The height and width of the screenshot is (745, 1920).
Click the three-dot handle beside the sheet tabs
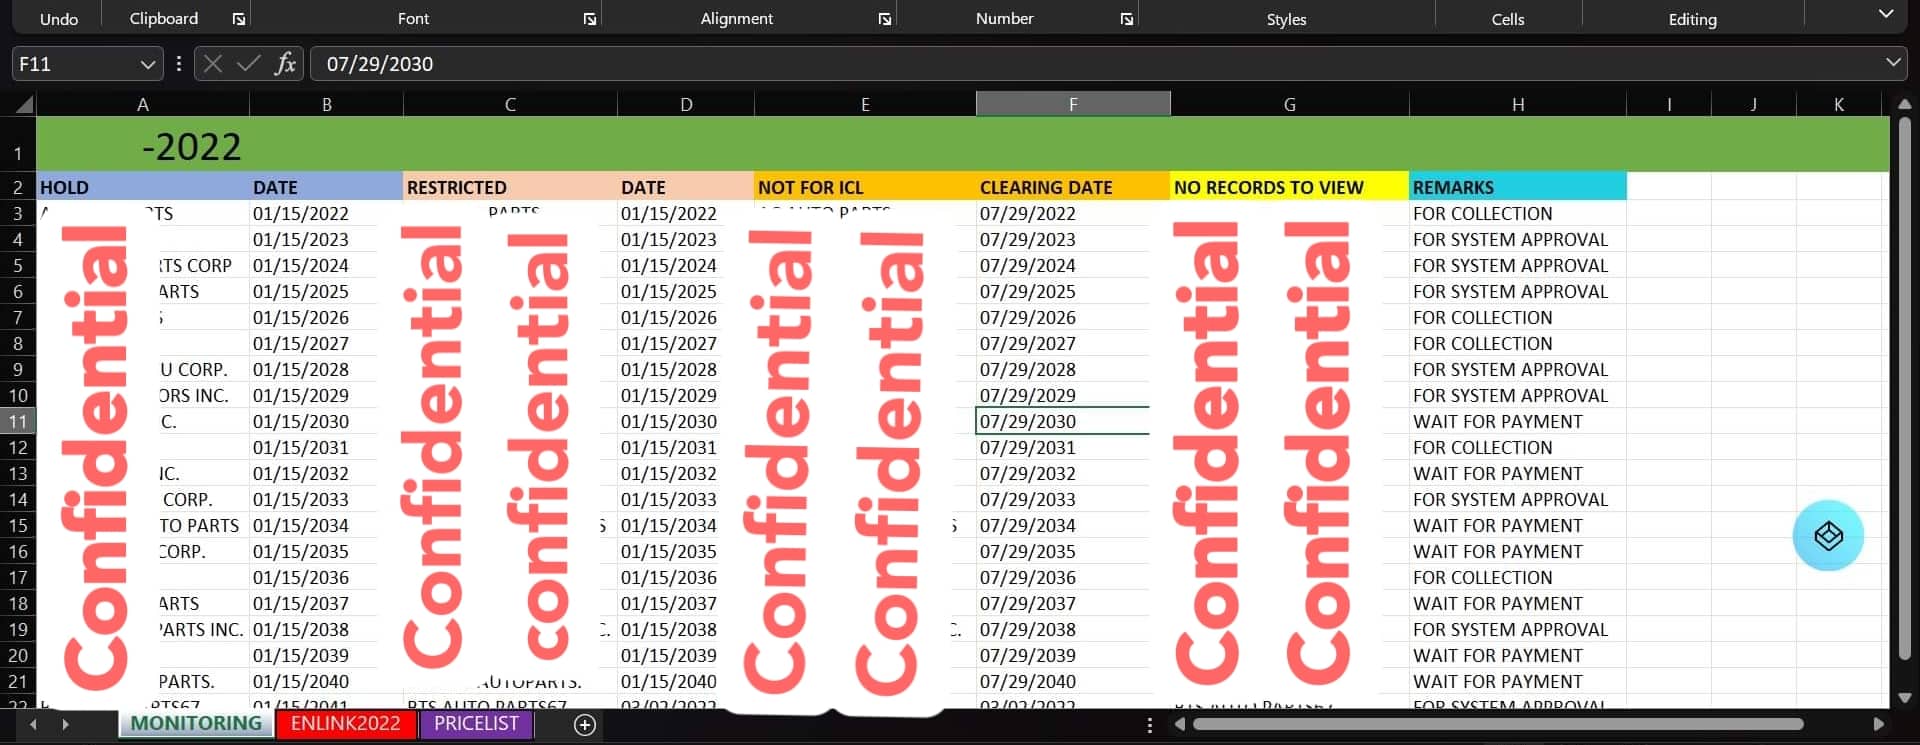tap(1149, 725)
